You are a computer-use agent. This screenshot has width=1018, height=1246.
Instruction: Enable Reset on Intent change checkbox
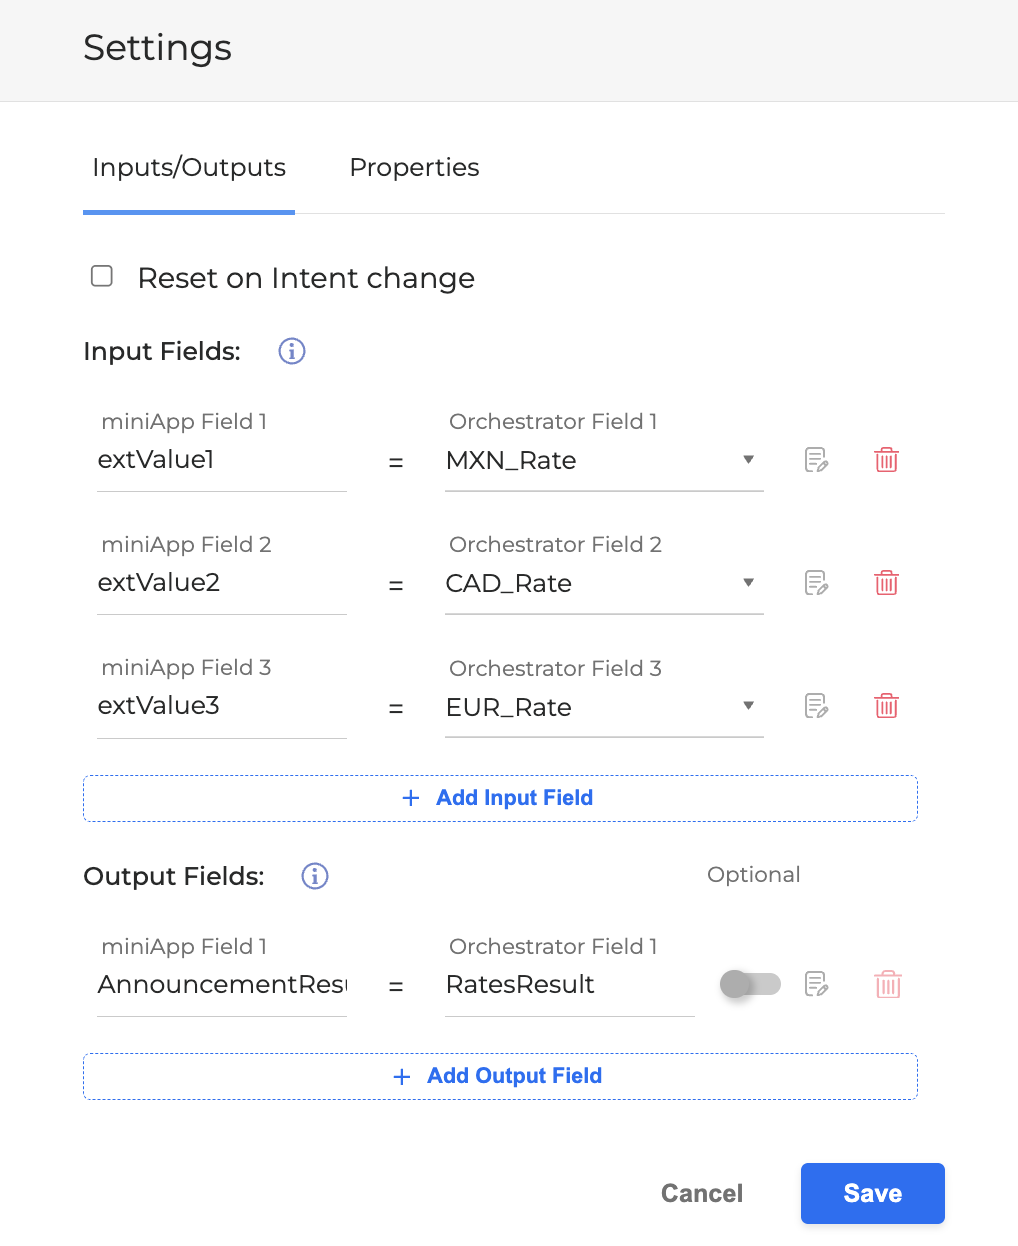coord(102,276)
